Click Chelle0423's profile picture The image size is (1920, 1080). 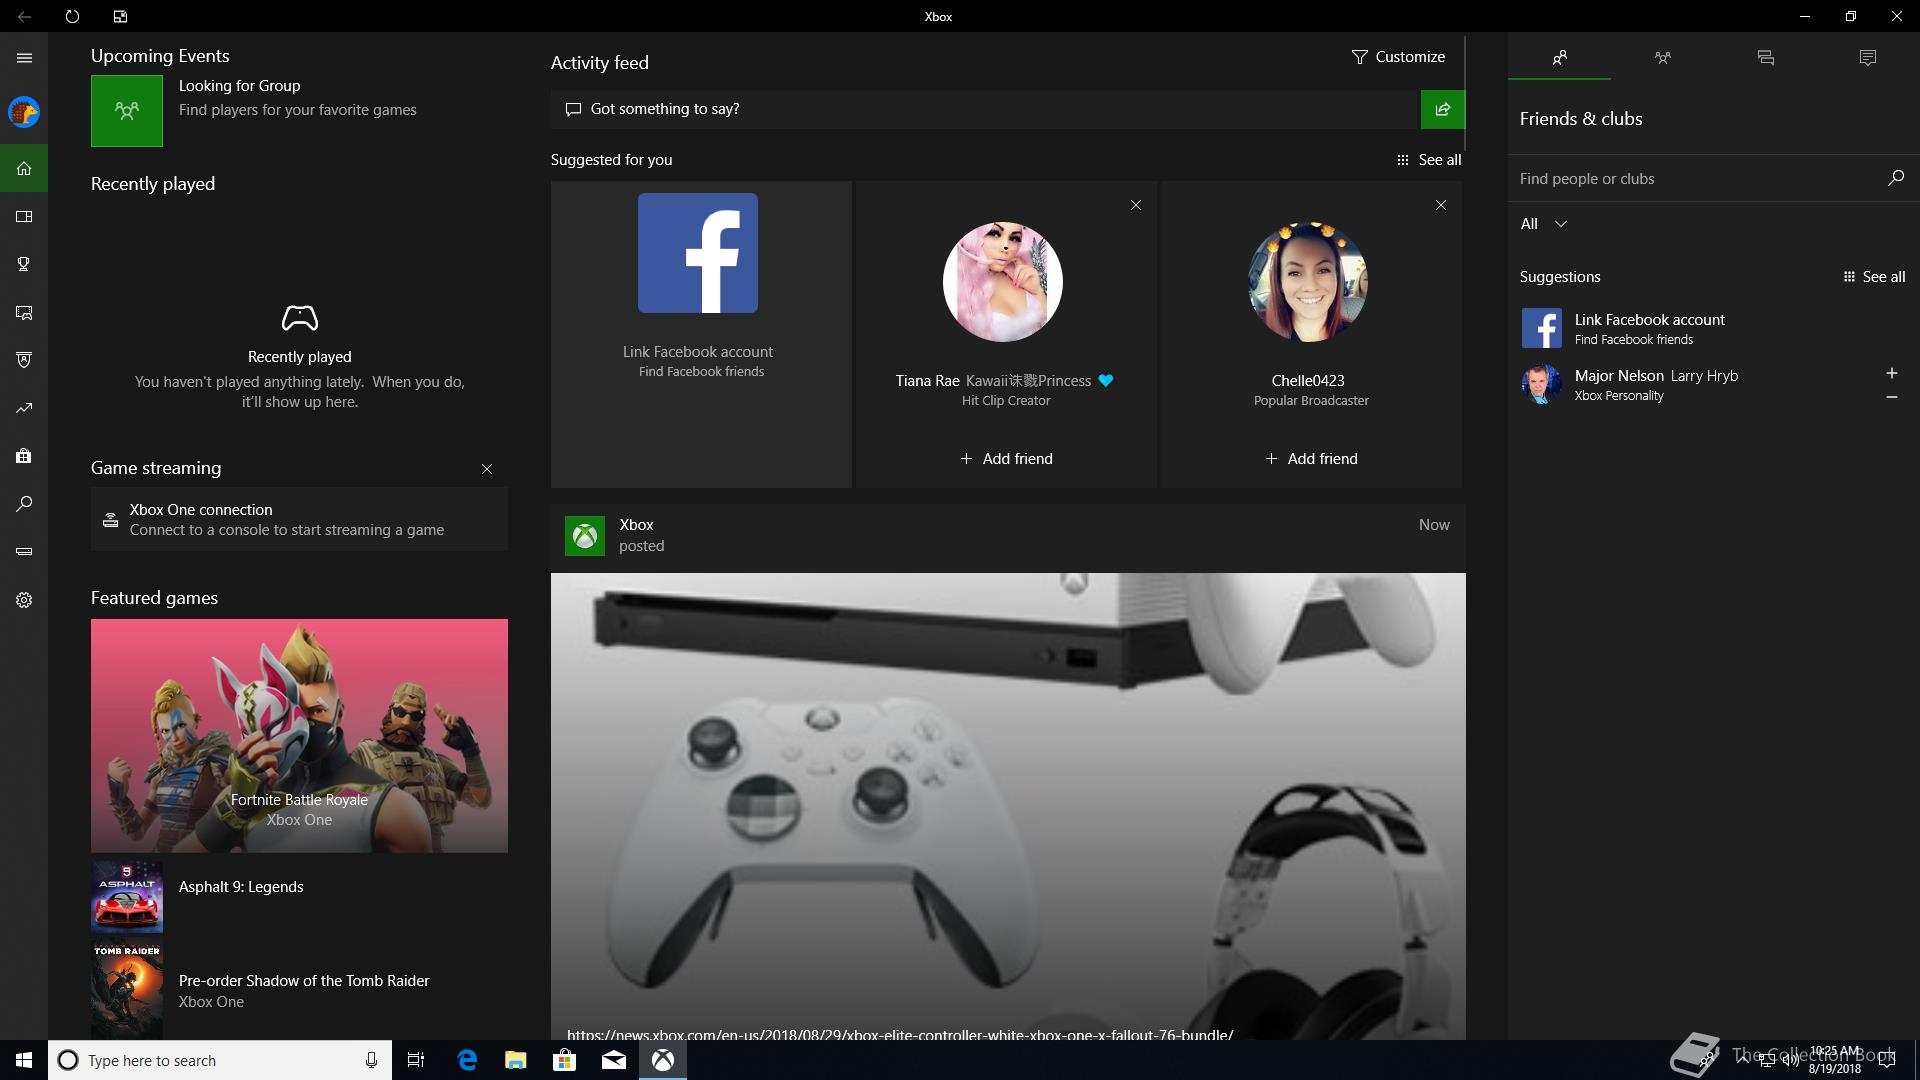(1308, 282)
